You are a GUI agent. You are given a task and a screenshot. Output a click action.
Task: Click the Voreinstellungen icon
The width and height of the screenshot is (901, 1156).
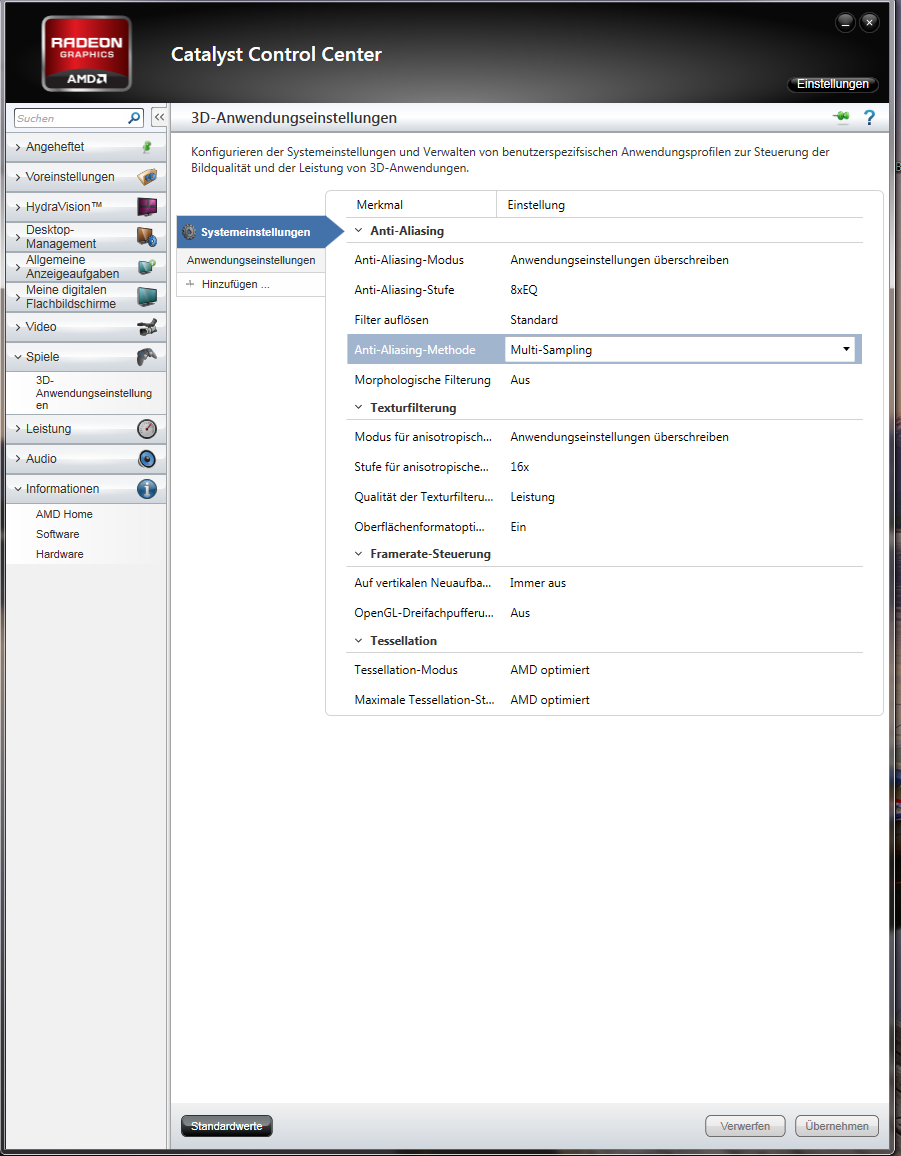pyautogui.click(x=147, y=177)
